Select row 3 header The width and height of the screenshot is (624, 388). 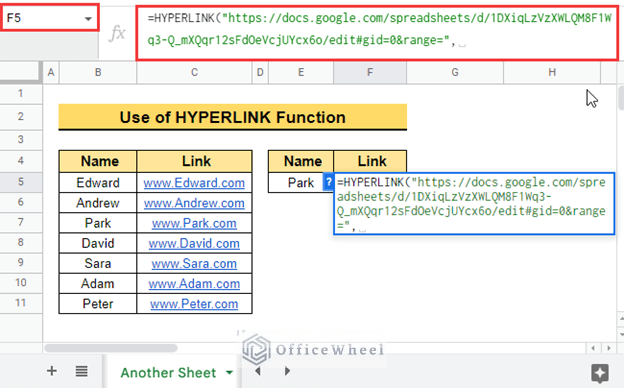21,140
